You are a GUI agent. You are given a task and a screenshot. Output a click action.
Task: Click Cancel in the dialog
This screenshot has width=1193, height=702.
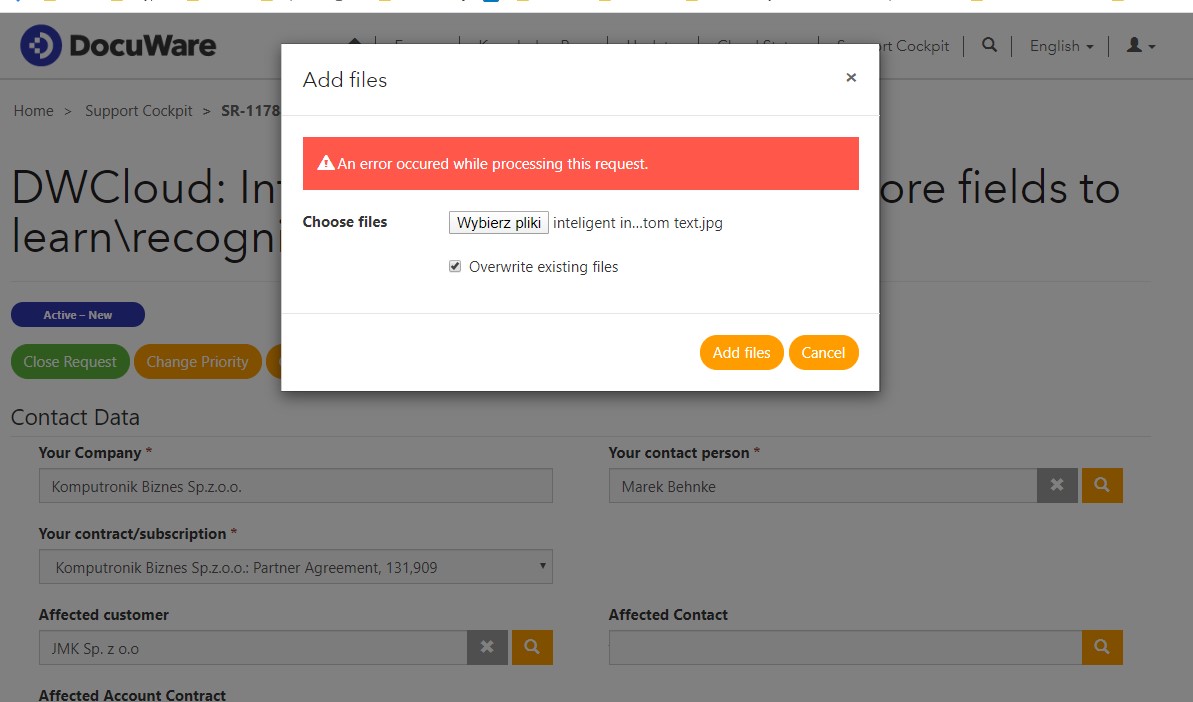(823, 352)
